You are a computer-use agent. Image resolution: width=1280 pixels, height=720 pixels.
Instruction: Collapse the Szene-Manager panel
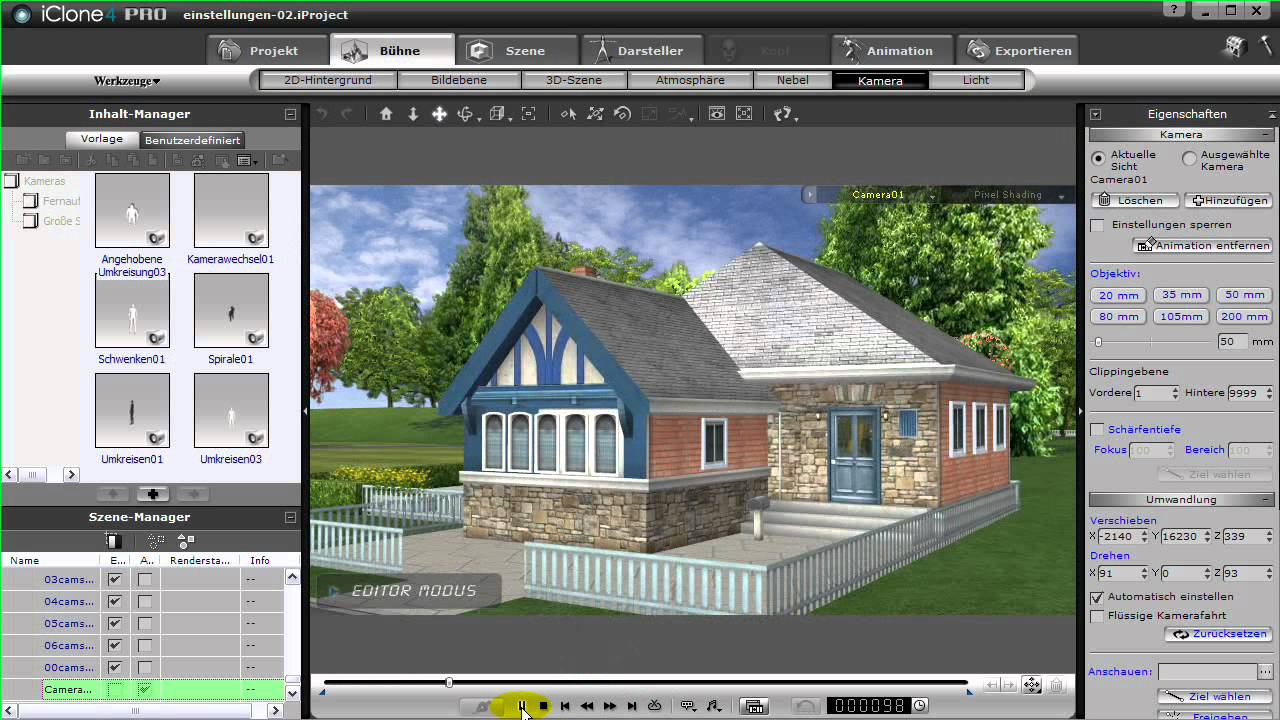pos(290,518)
